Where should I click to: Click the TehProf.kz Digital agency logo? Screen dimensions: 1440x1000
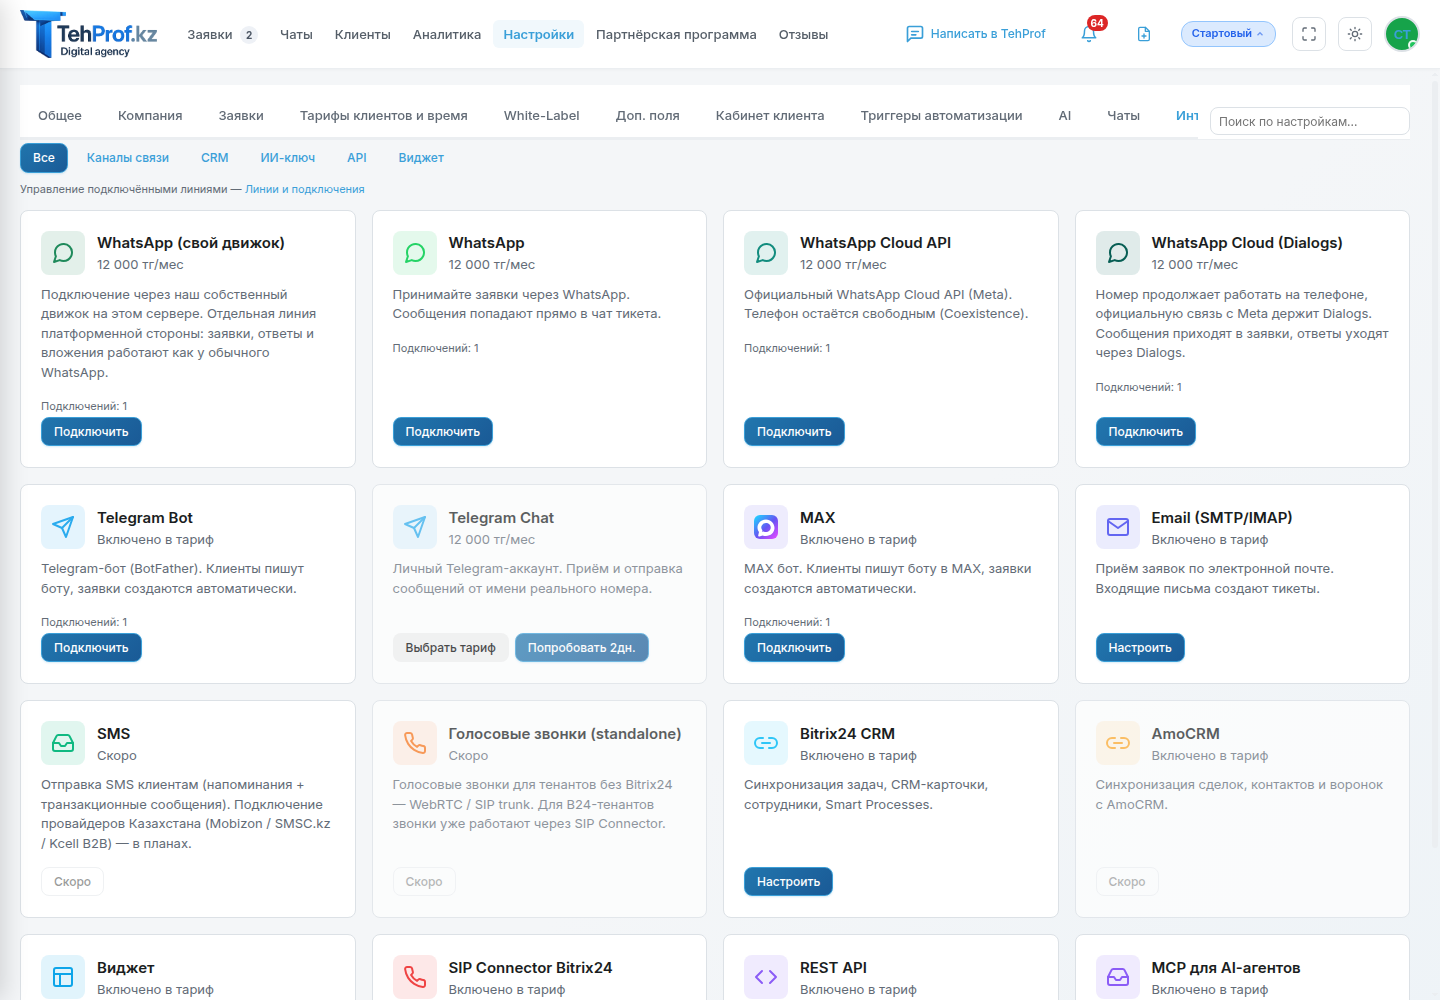pyautogui.click(x=89, y=34)
